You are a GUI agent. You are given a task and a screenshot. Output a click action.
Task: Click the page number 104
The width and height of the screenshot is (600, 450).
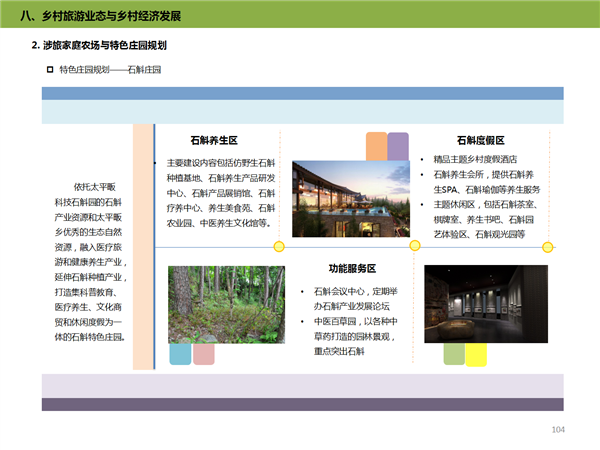[x=559, y=430]
